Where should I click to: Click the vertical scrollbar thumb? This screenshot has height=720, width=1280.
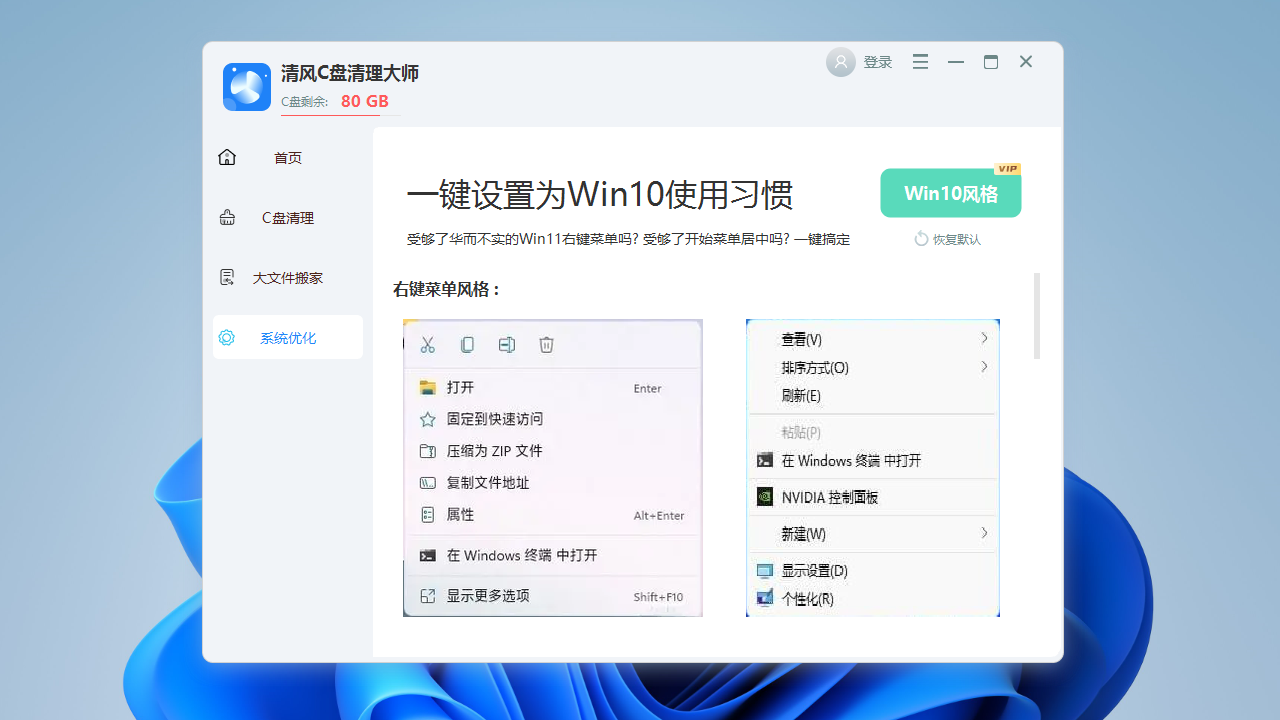pos(1037,316)
